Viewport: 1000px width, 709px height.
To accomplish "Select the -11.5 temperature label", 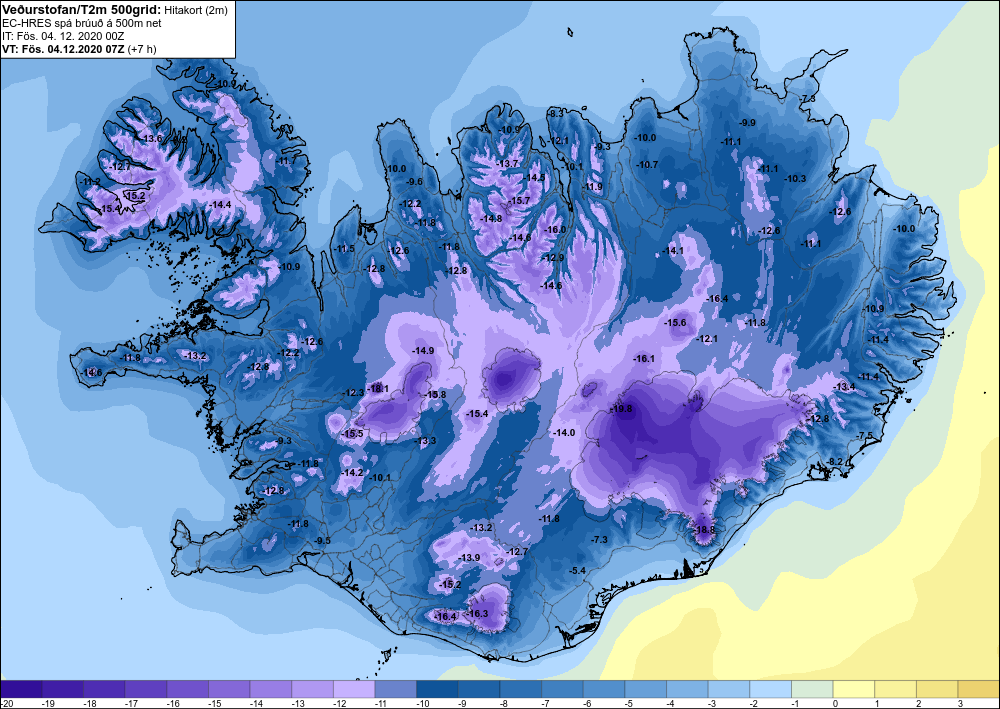I will pos(344,249).
